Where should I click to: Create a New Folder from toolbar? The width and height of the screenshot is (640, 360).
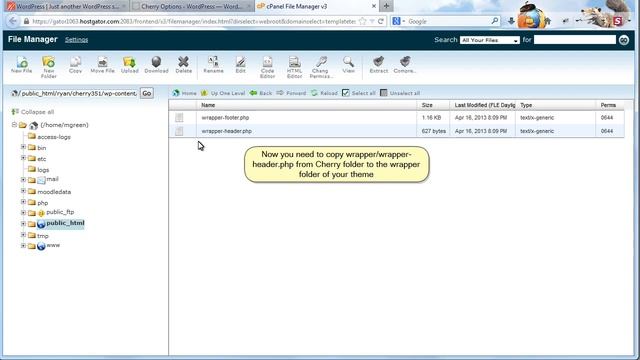(x=48, y=67)
